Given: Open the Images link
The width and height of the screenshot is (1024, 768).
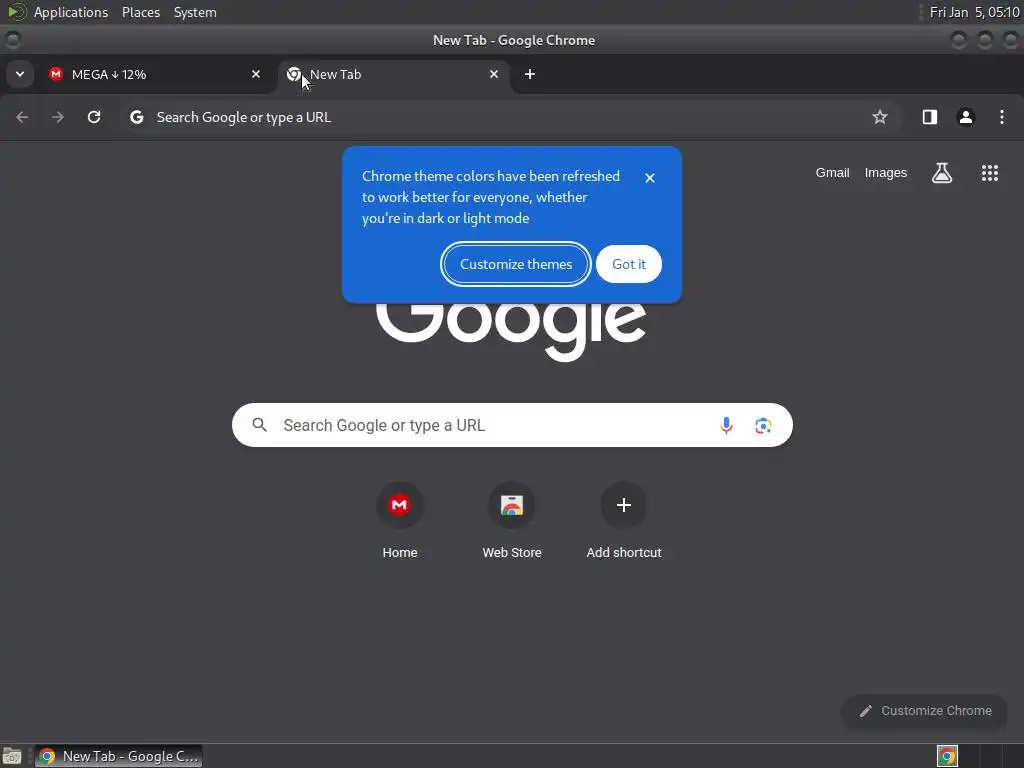Looking at the screenshot, I should point(886,173).
